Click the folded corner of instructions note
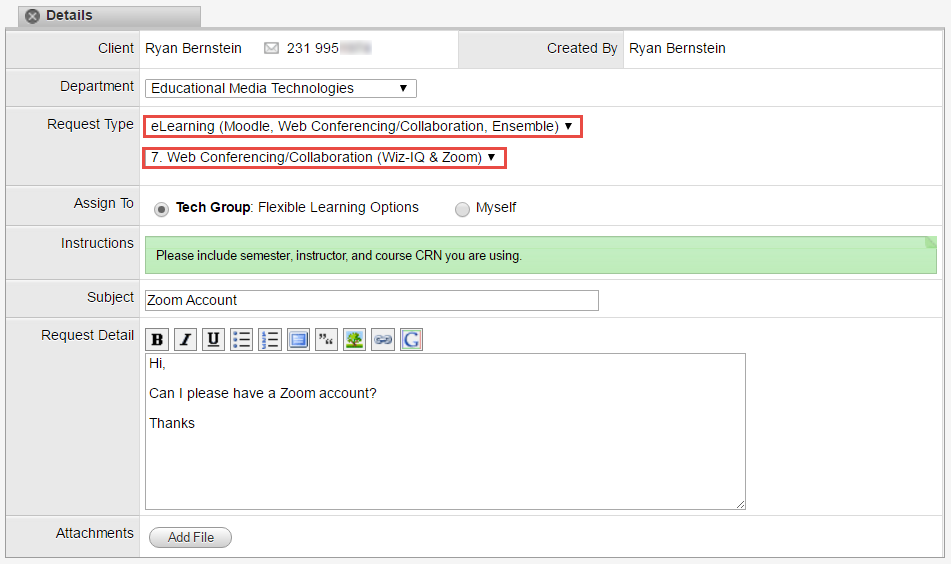The image size is (951, 564). 930,243
